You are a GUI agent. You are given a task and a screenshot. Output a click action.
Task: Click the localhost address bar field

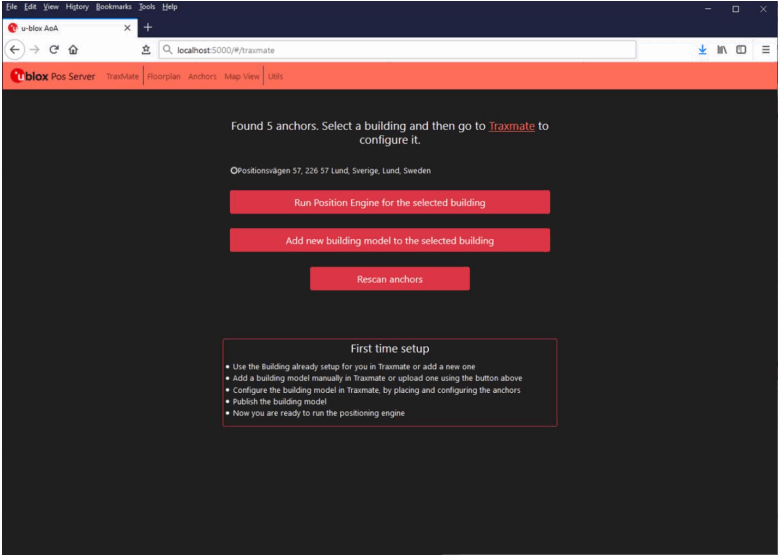[x=397, y=50]
